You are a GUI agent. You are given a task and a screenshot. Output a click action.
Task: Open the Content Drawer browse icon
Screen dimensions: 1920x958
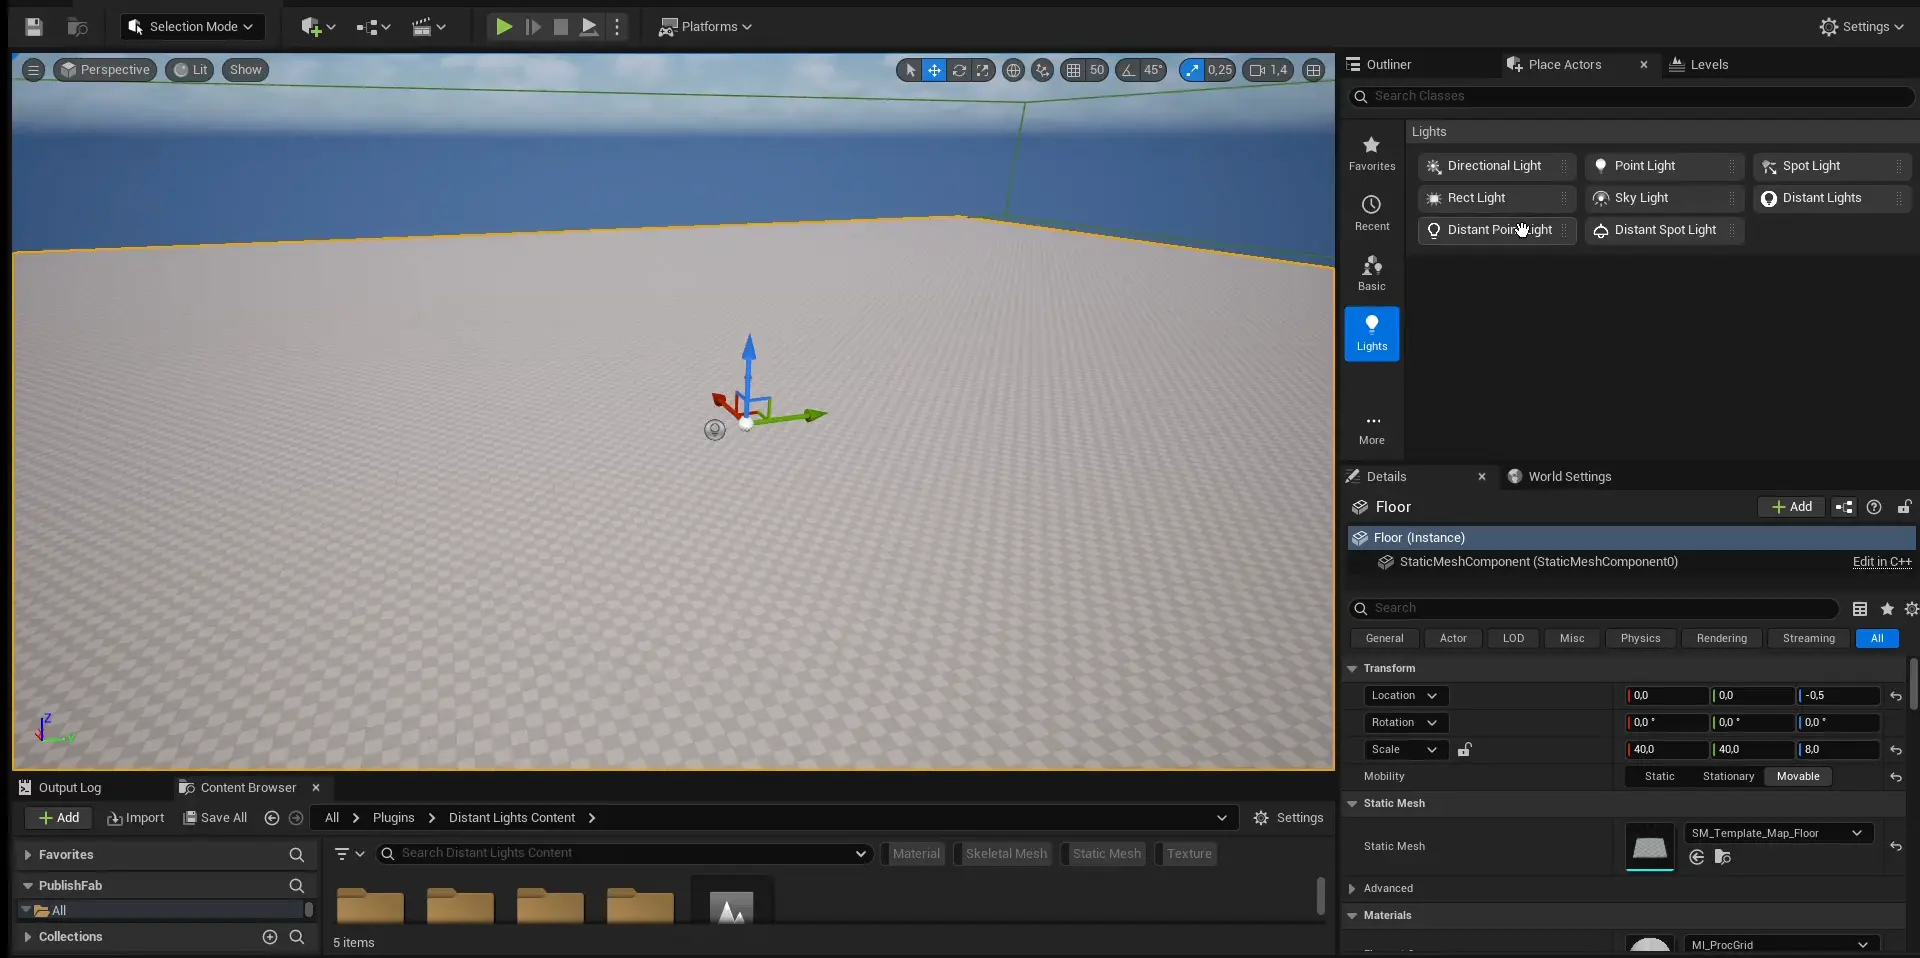[x=77, y=27]
